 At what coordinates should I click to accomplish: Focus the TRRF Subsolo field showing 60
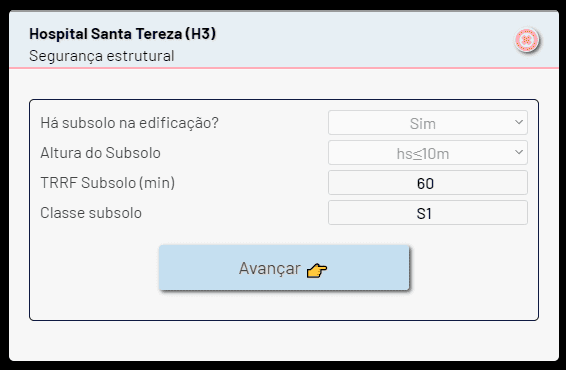click(x=428, y=183)
